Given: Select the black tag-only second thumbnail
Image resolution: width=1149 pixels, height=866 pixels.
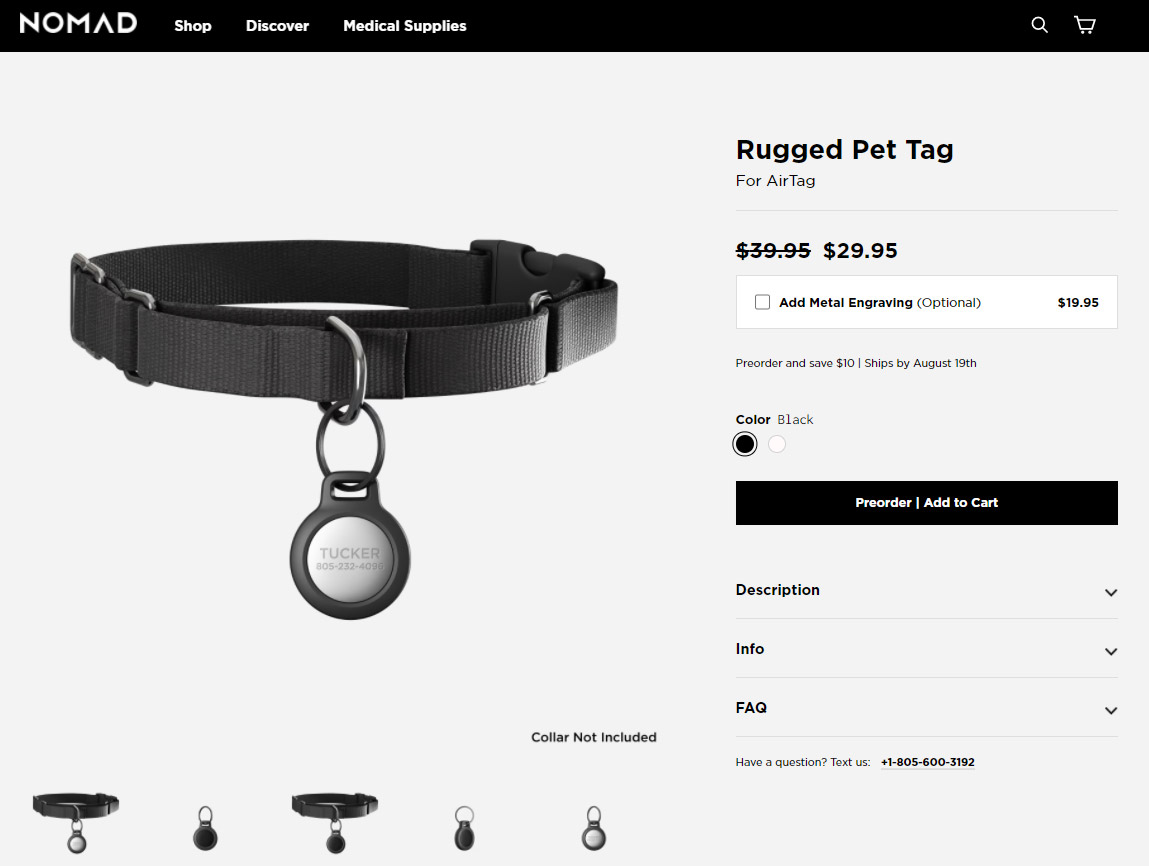Looking at the screenshot, I should (205, 828).
